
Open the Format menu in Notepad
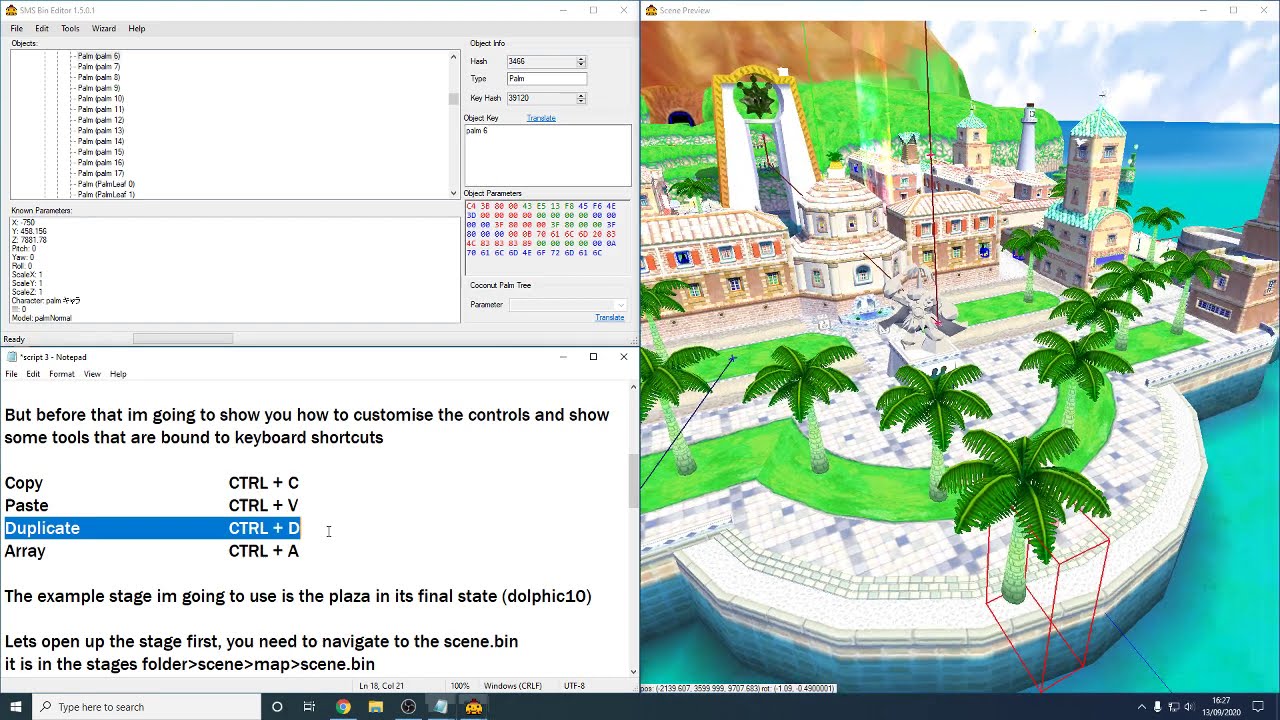(x=62, y=374)
